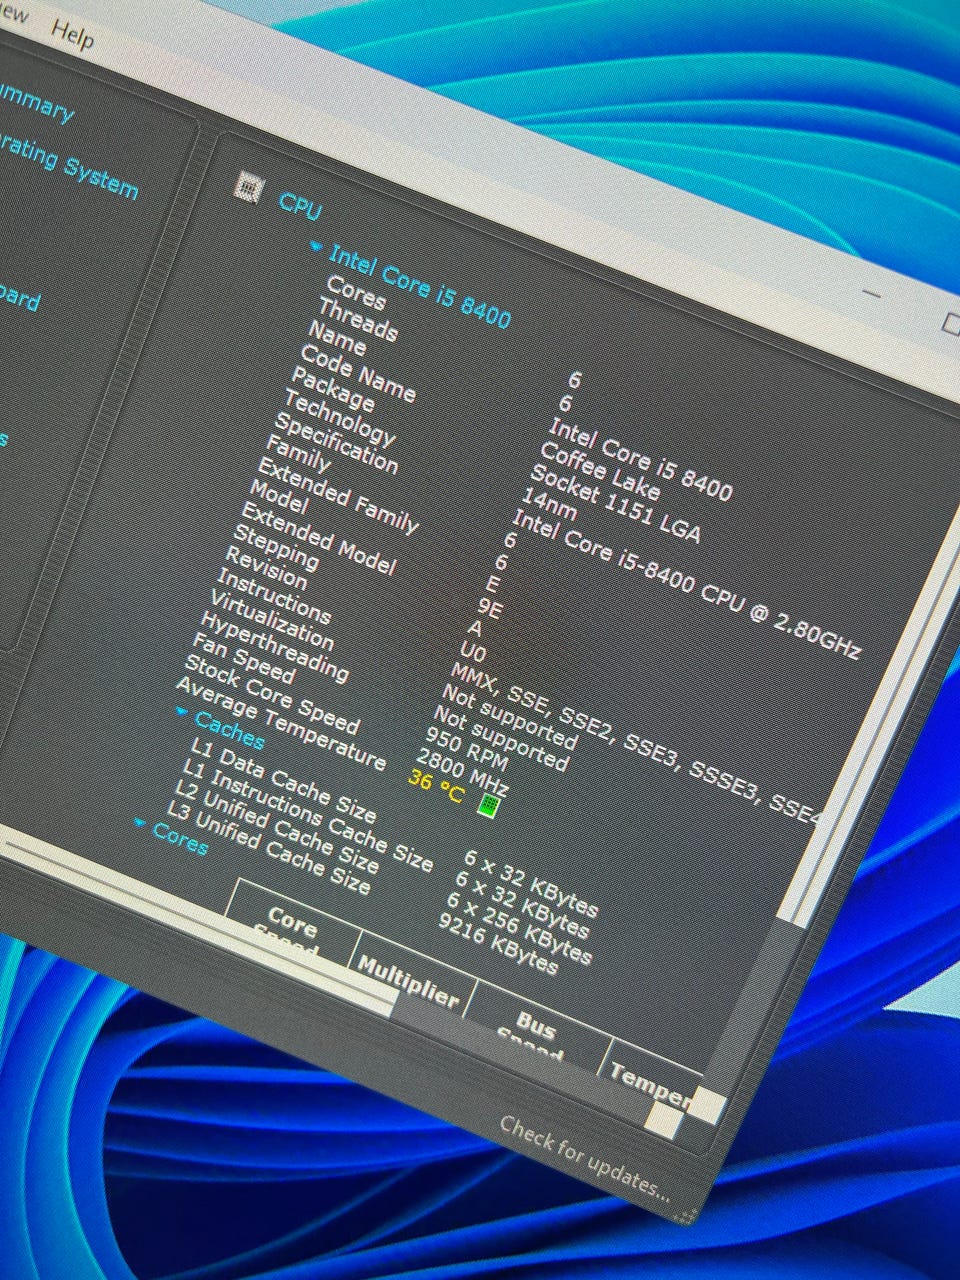Click the U0 revision value

[472, 651]
